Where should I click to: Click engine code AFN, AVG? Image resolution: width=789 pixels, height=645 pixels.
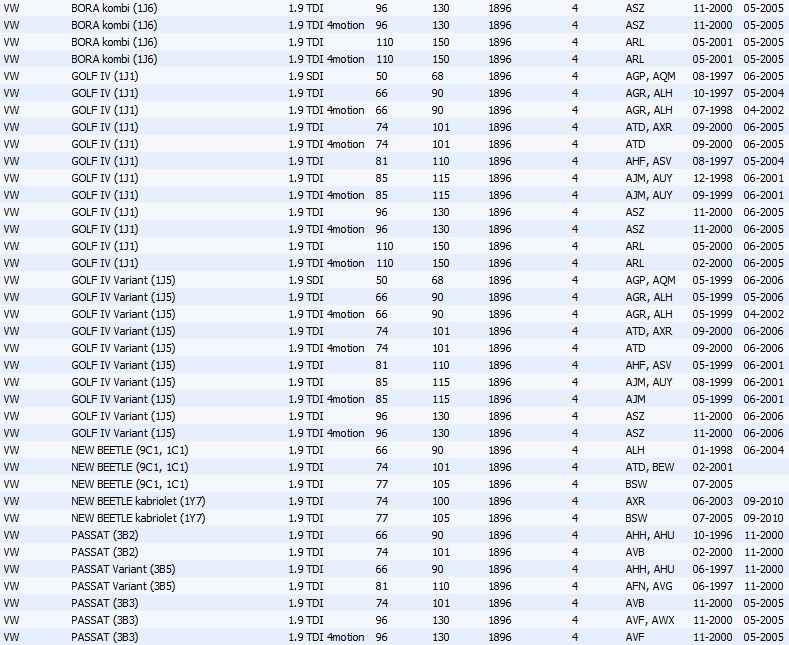649,586
